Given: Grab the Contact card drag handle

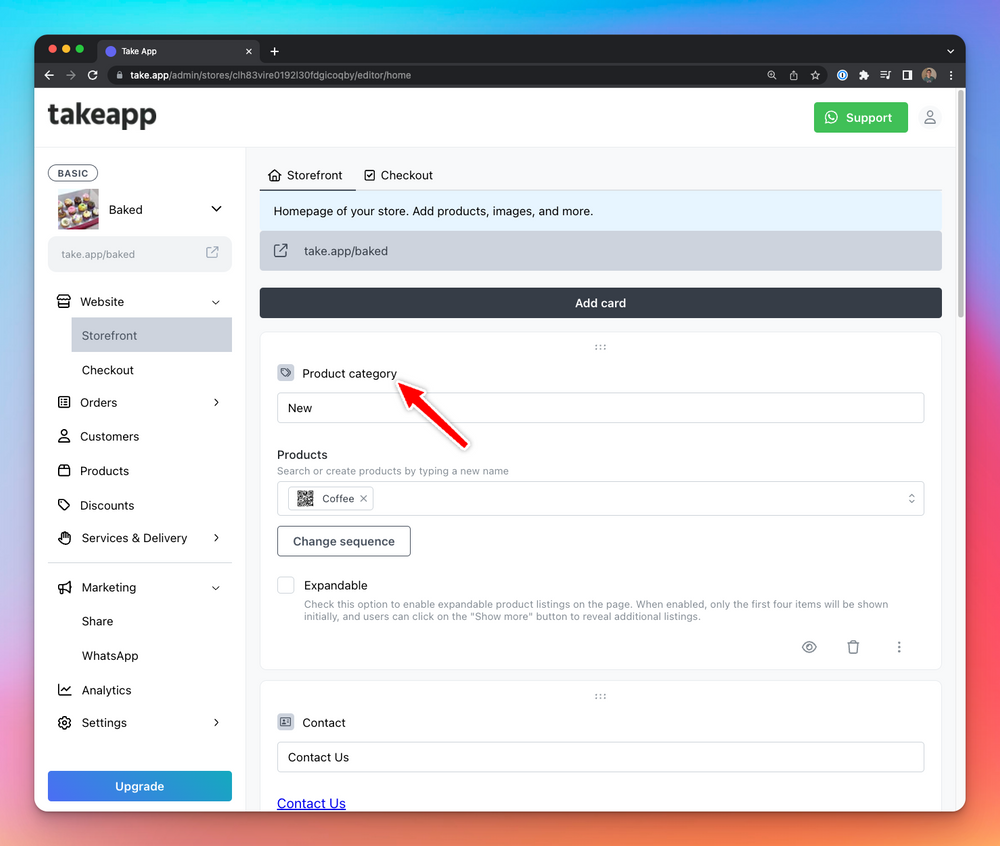Looking at the screenshot, I should click(600, 696).
